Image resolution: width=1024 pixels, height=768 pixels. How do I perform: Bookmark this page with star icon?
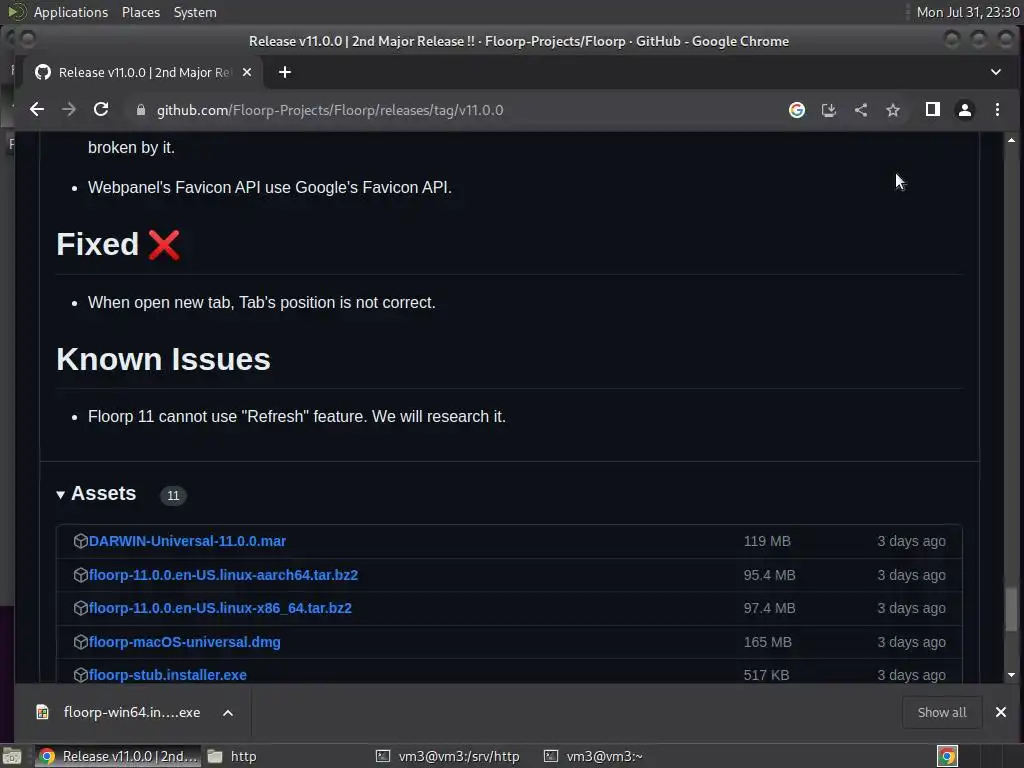(893, 110)
